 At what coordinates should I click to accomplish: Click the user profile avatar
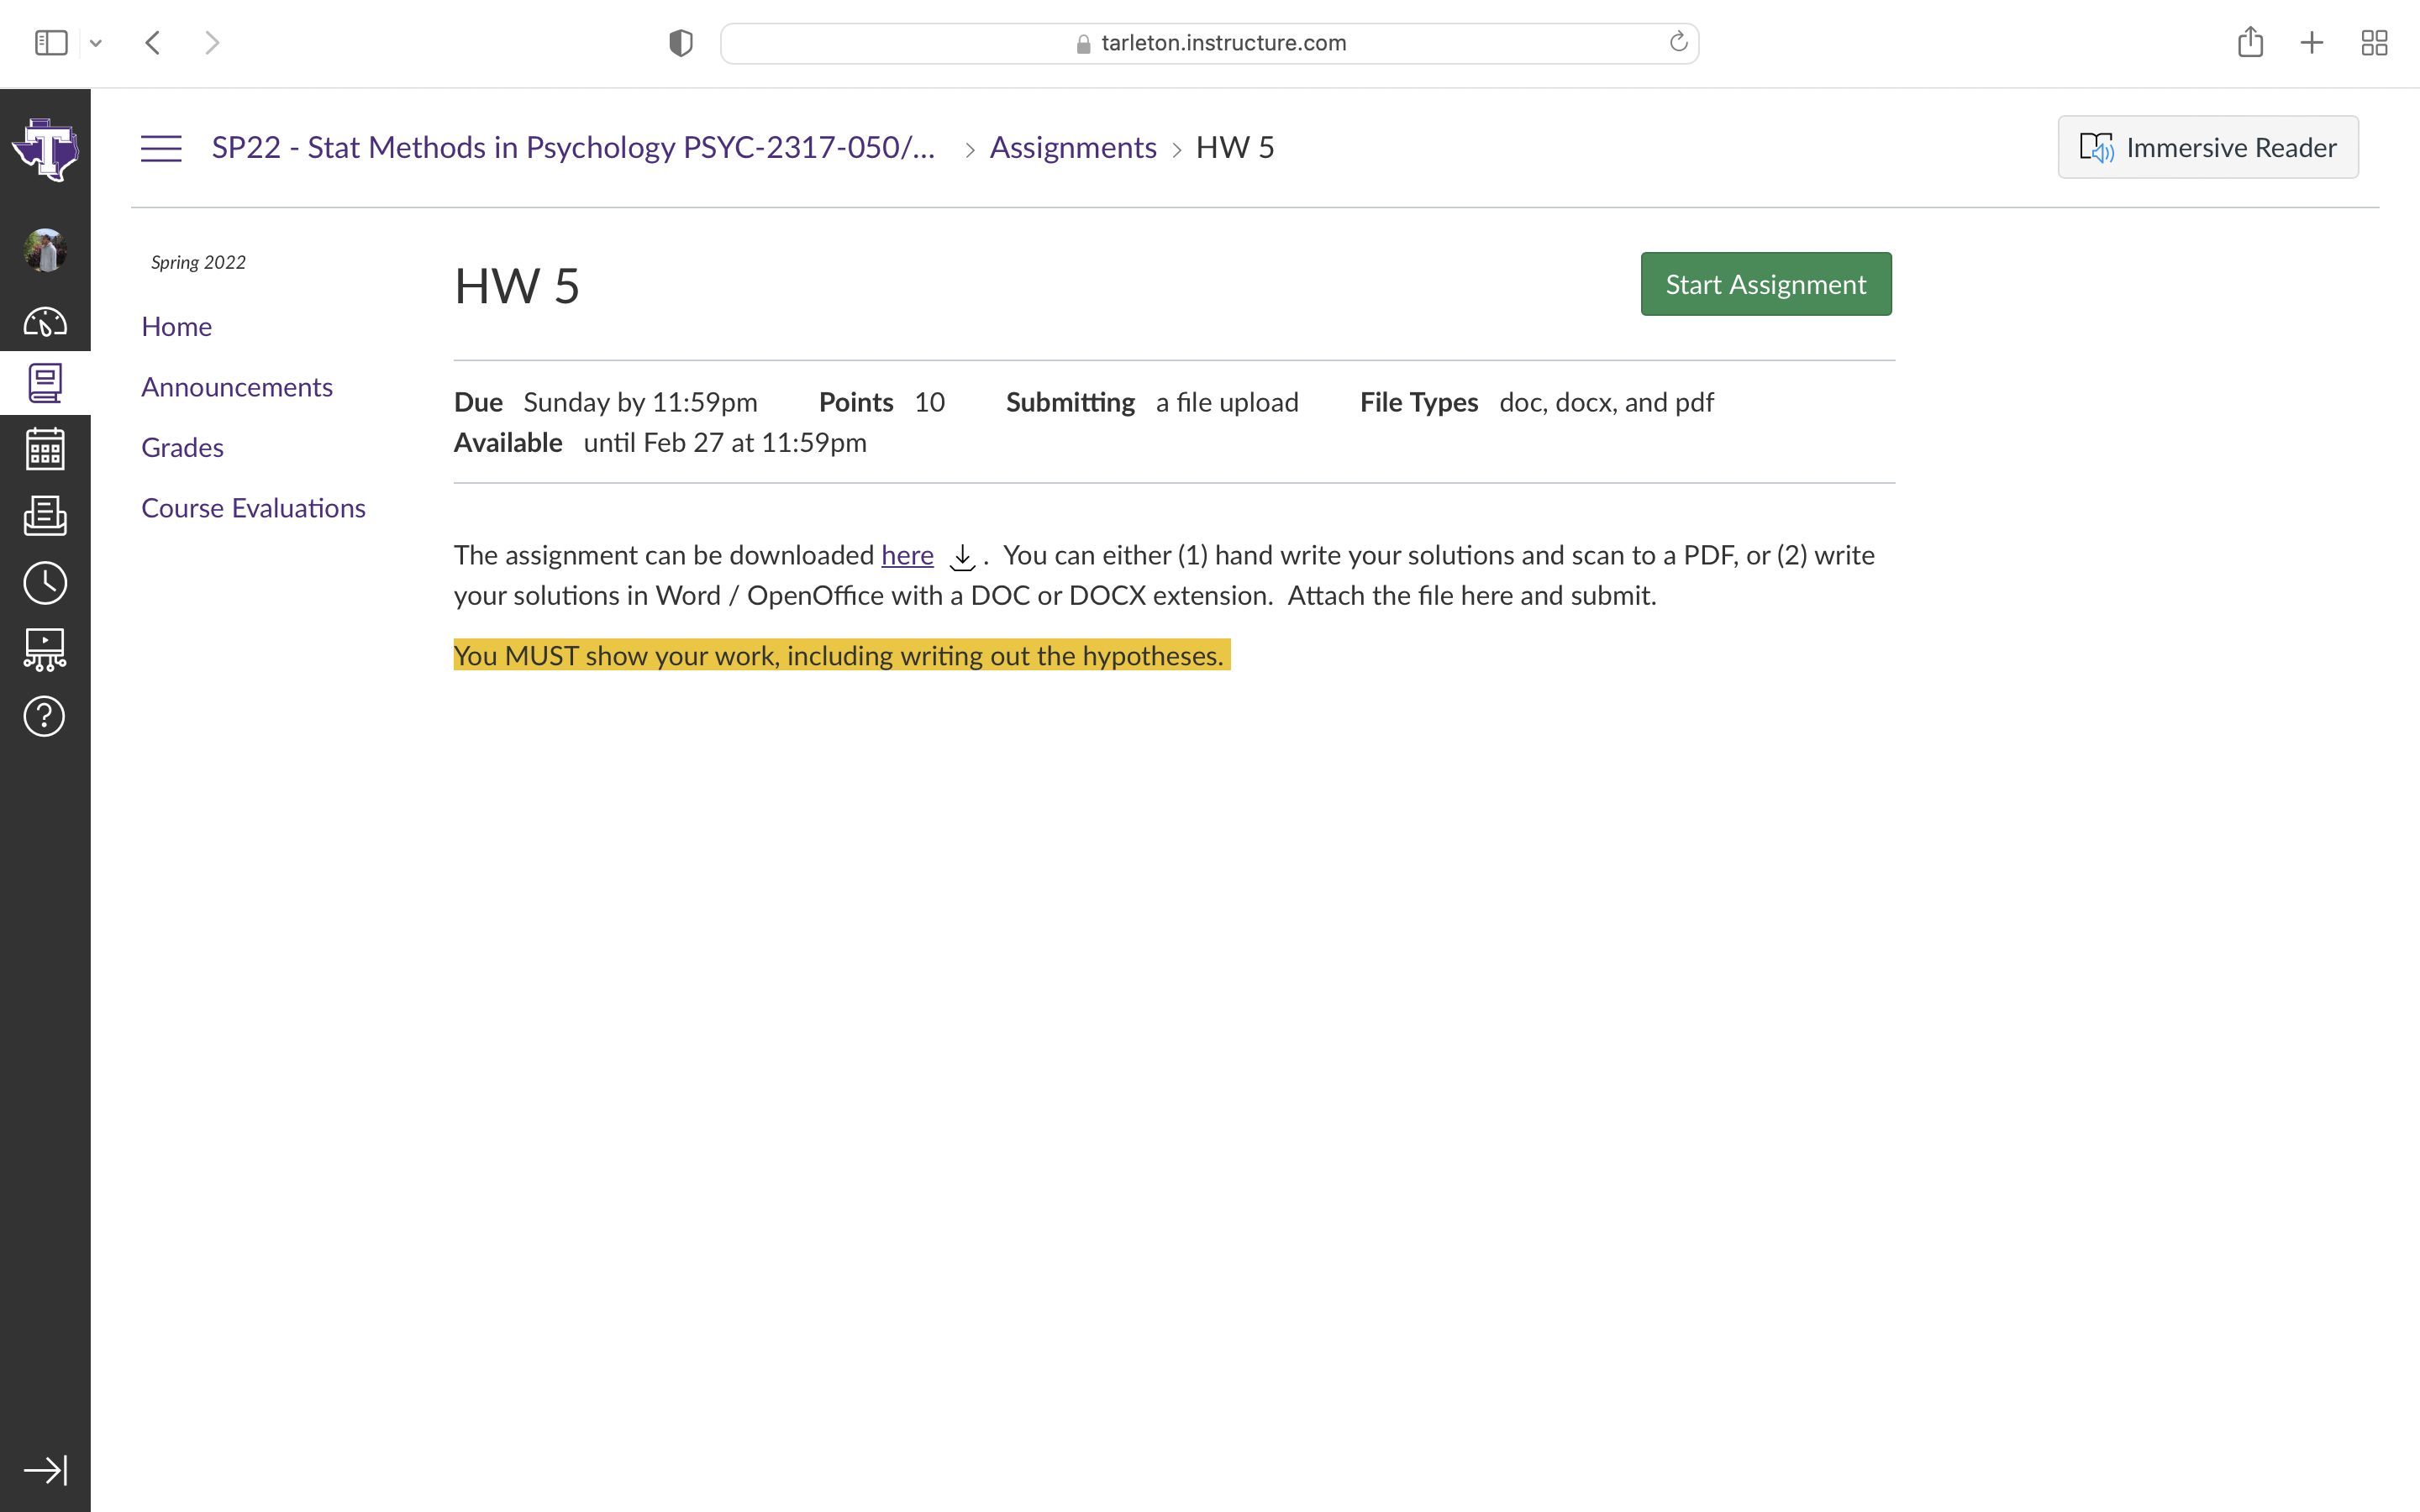[45, 250]
